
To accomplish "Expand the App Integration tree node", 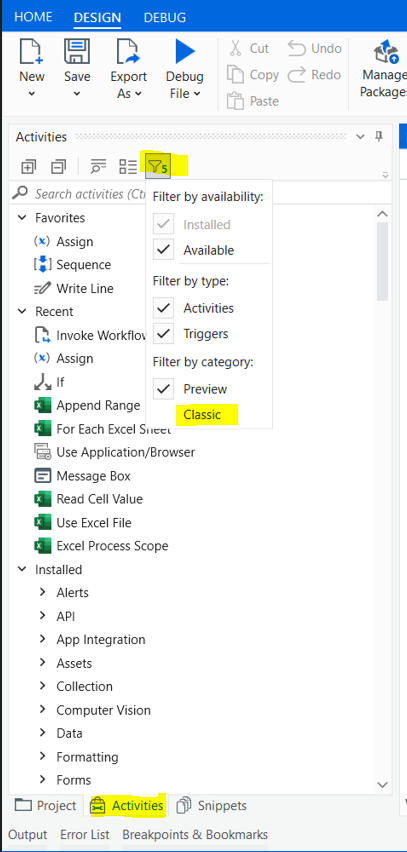I will pyautogui.click(x=42, y=639).
